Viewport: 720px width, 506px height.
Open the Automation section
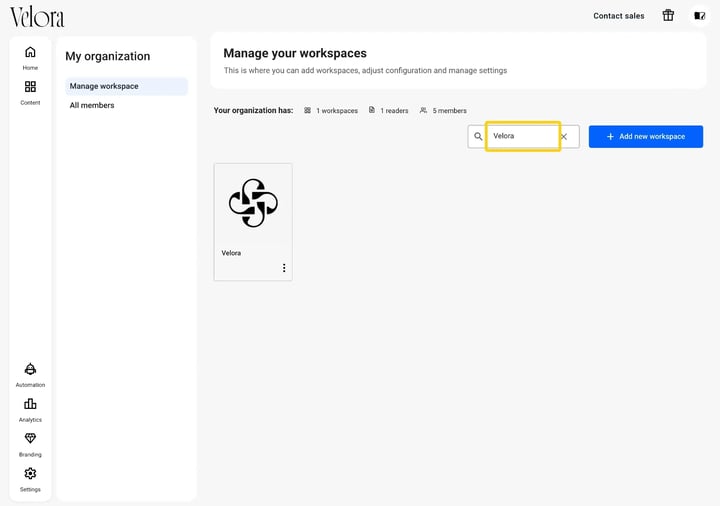point(30,375)
